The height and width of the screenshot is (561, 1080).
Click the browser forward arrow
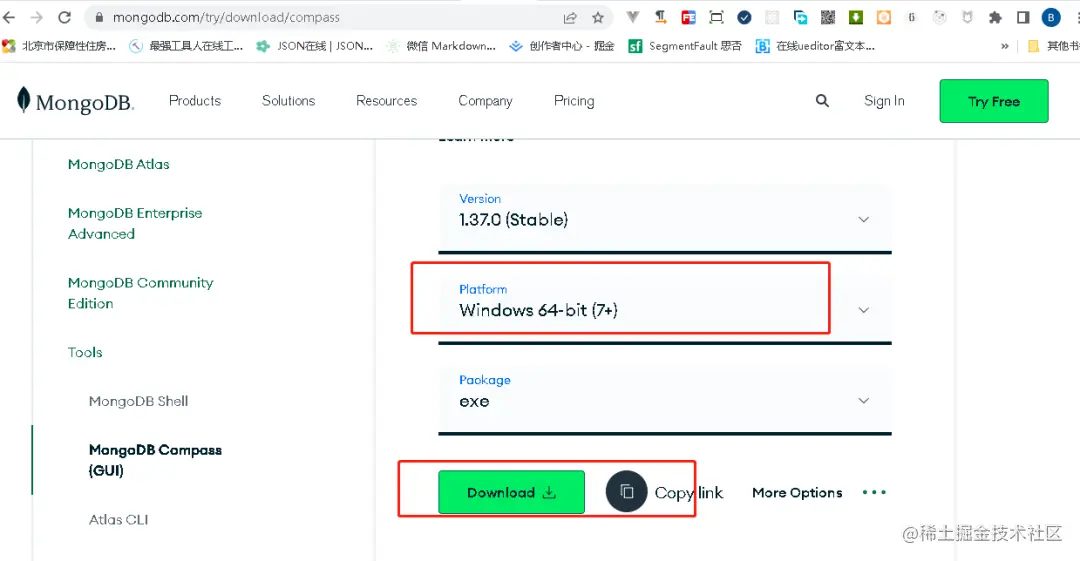[x=37, y=17]
